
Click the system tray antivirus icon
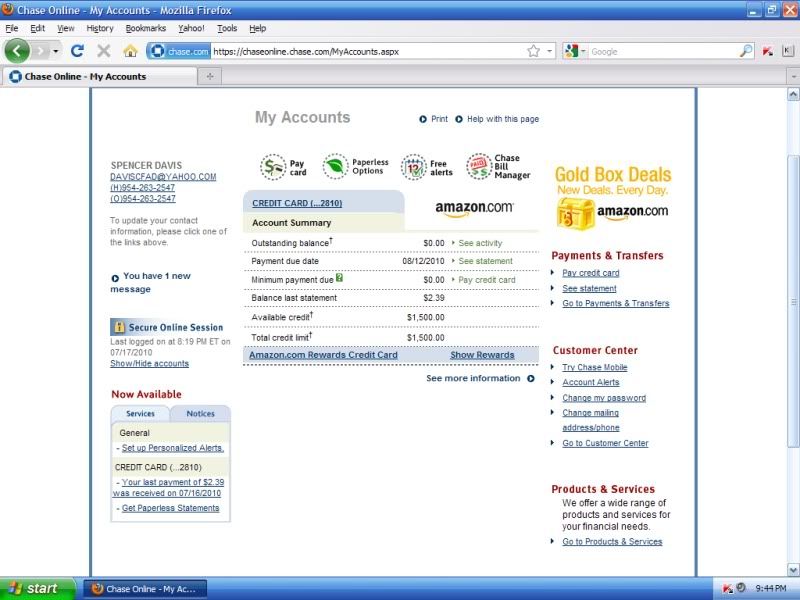point(728,588)
